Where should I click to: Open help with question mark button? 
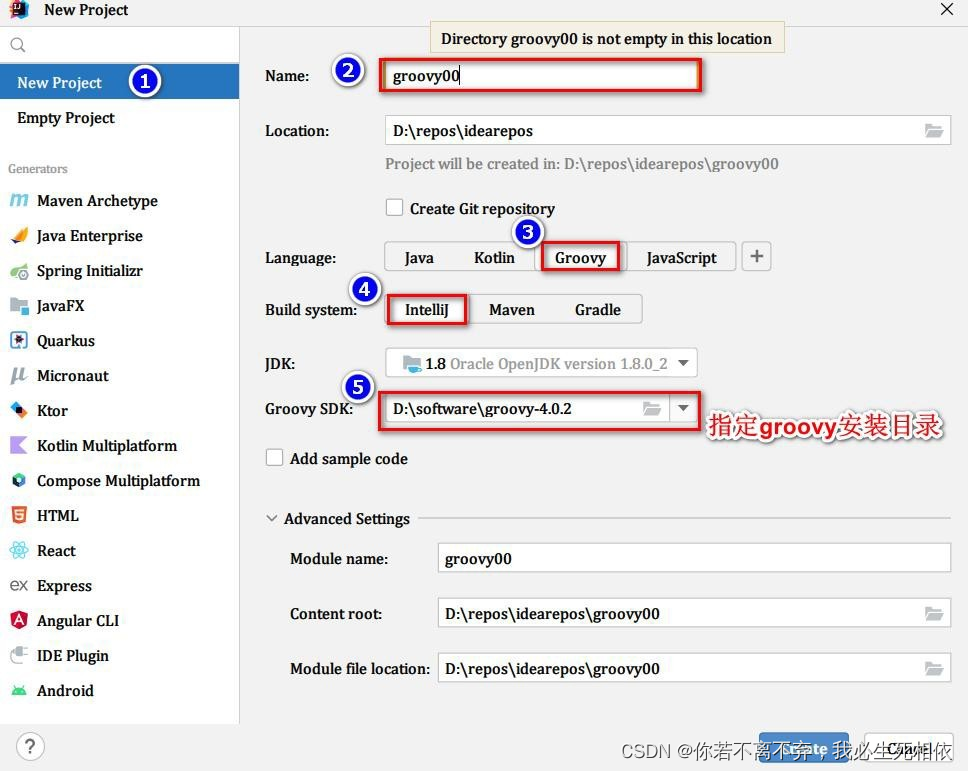click(30, 746)
